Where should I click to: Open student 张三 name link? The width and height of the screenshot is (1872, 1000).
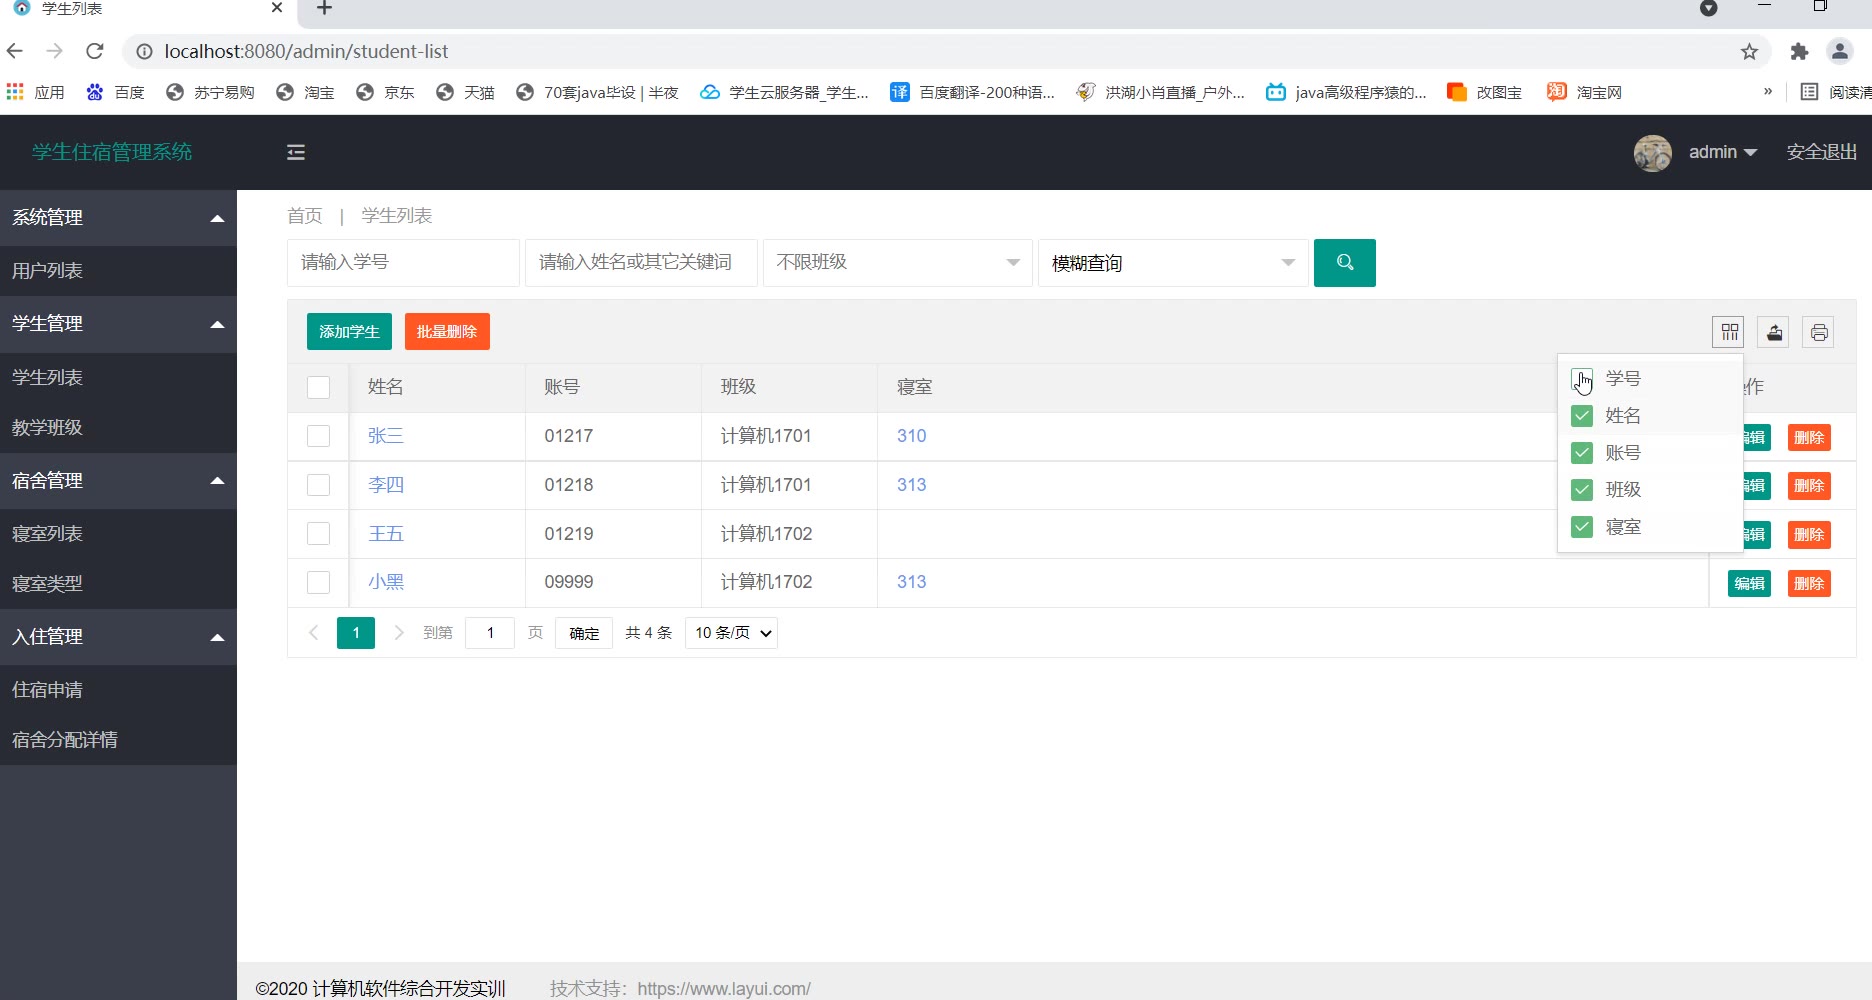(x=385, y=436)
